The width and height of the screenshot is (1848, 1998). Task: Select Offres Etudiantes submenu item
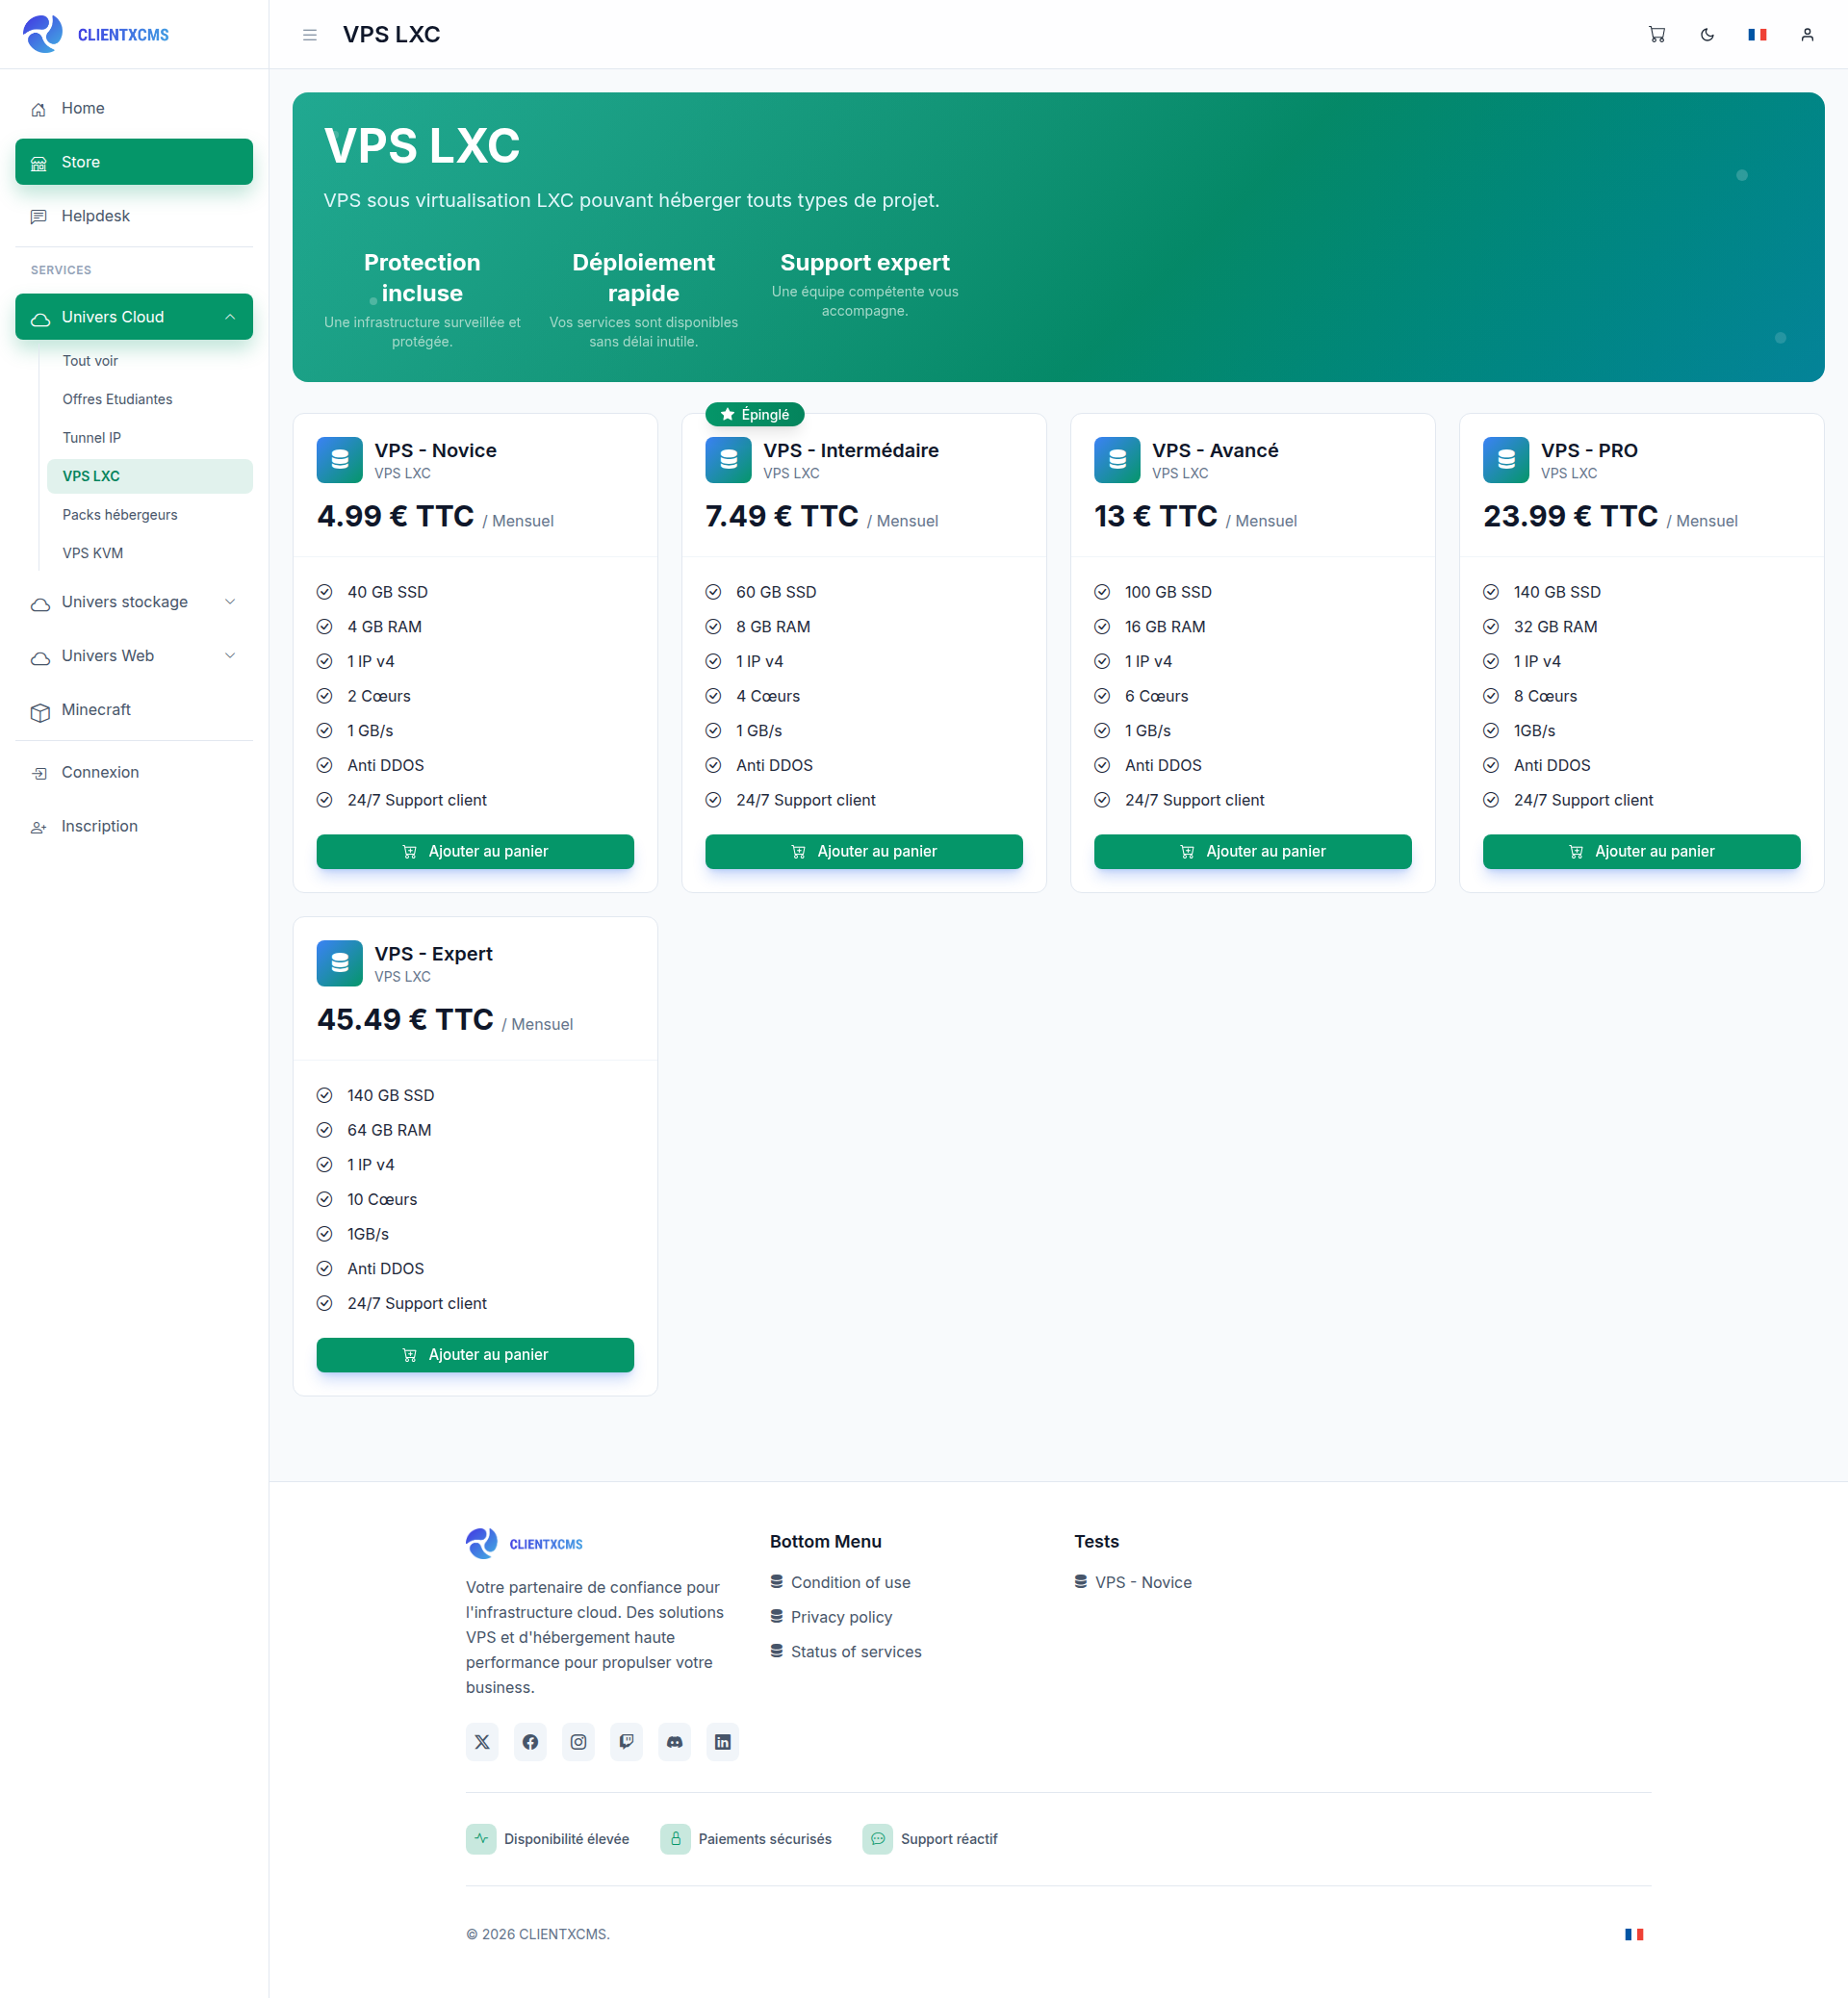tap(150, 399)
